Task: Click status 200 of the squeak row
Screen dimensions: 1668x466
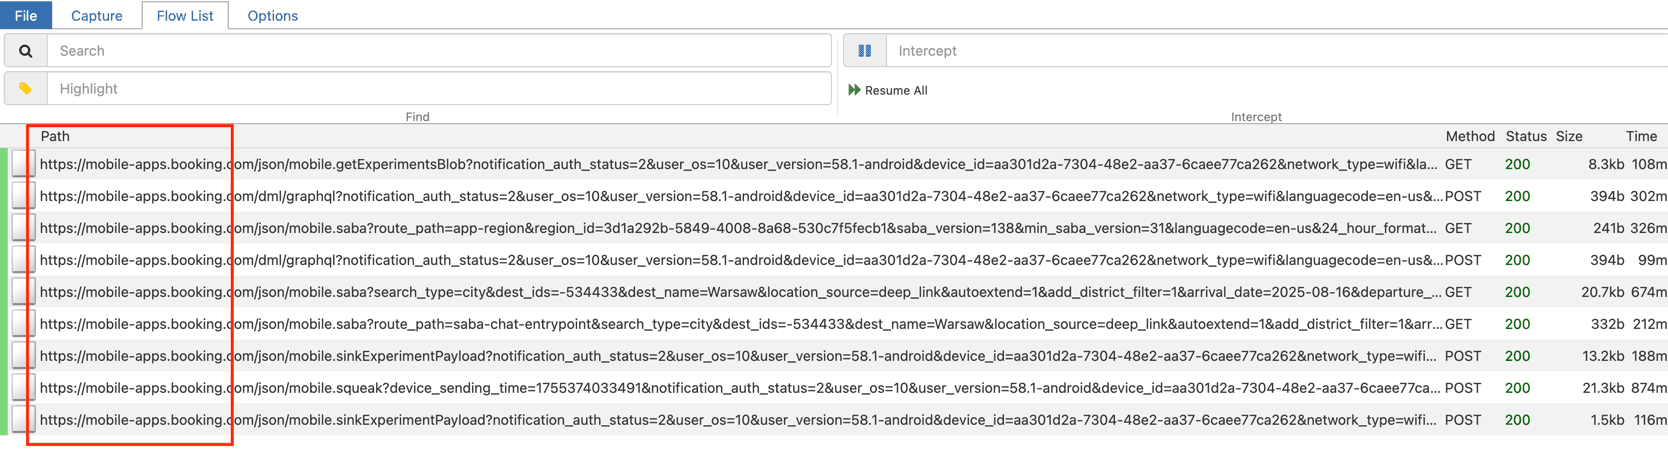Action: [1517, 388]
